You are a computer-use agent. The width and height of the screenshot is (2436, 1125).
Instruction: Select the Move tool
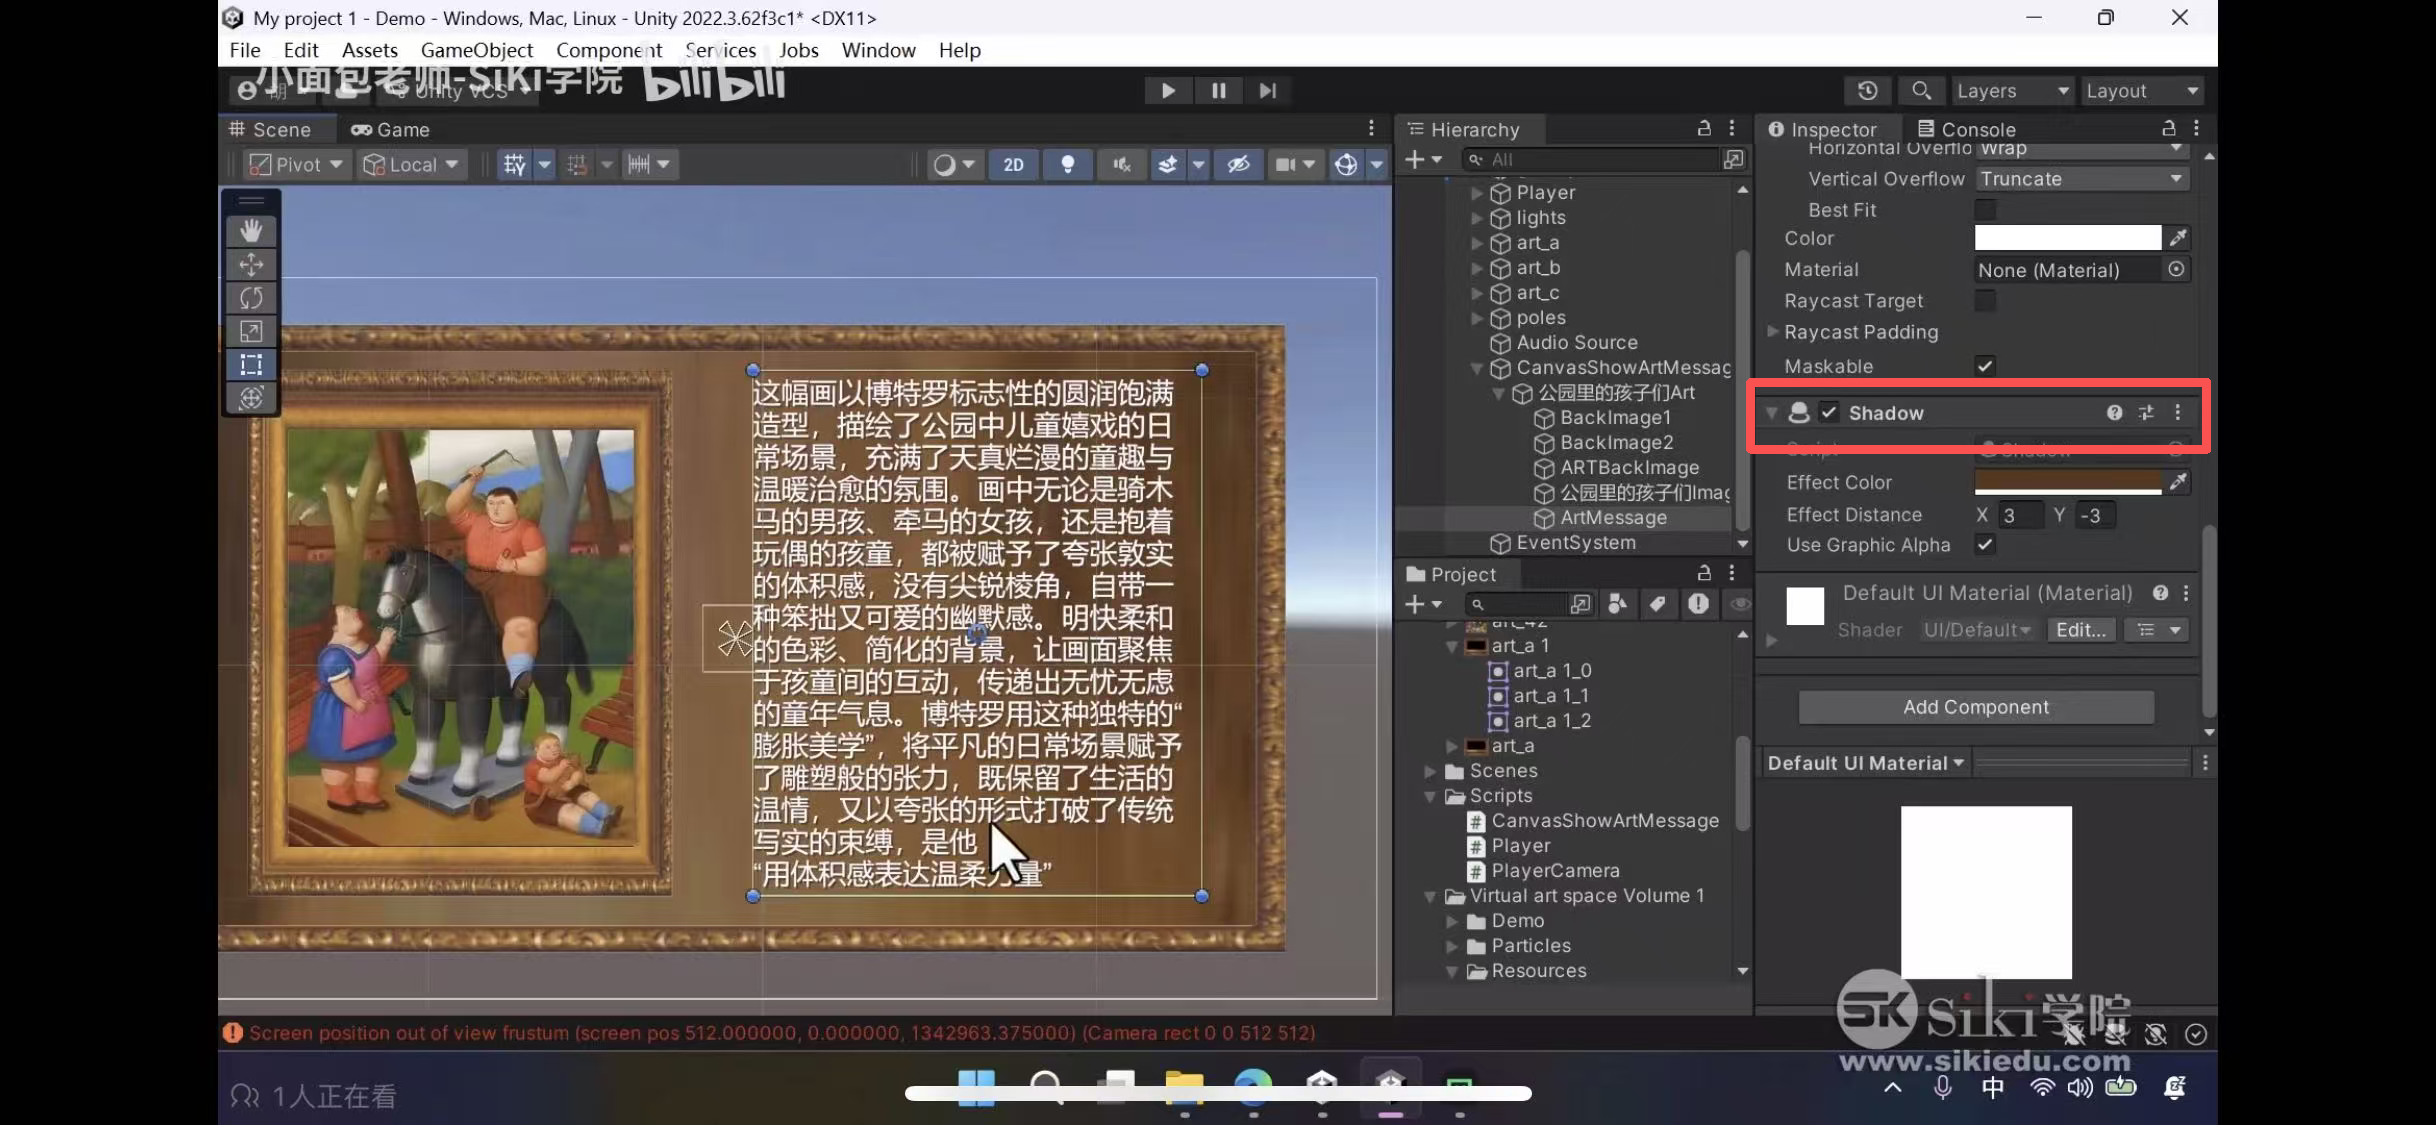tap(251, 265)
